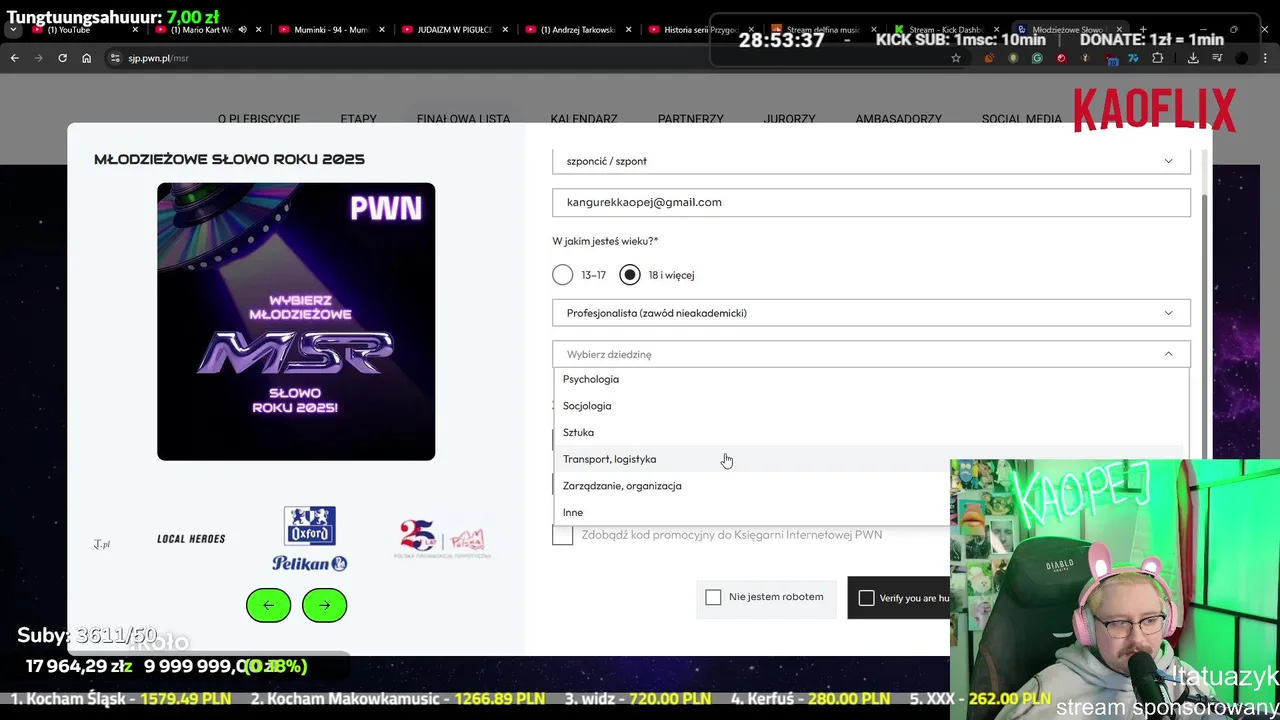Open the SOCIAL MEDIA nav link

1021,119
